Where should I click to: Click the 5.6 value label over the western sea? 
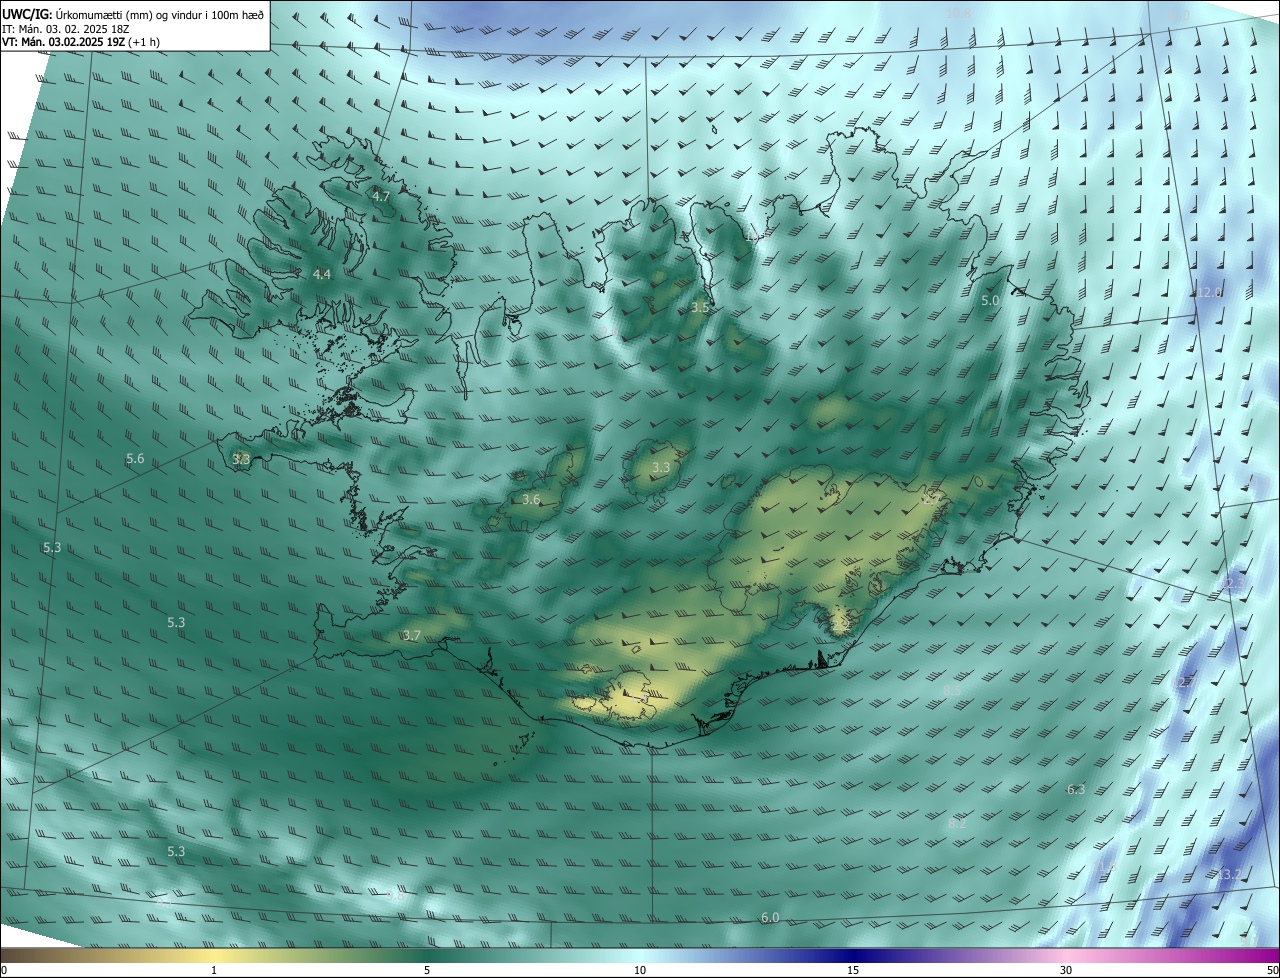pos(135,459)
